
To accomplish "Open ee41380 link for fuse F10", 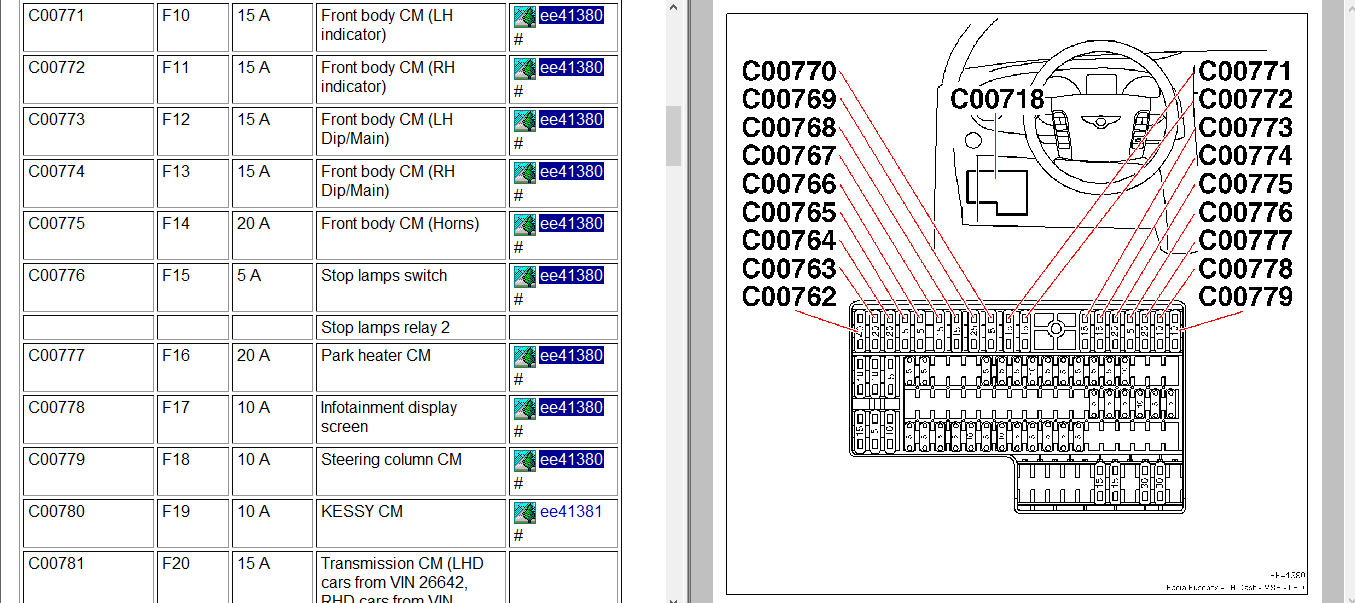I will click(571, 16).
